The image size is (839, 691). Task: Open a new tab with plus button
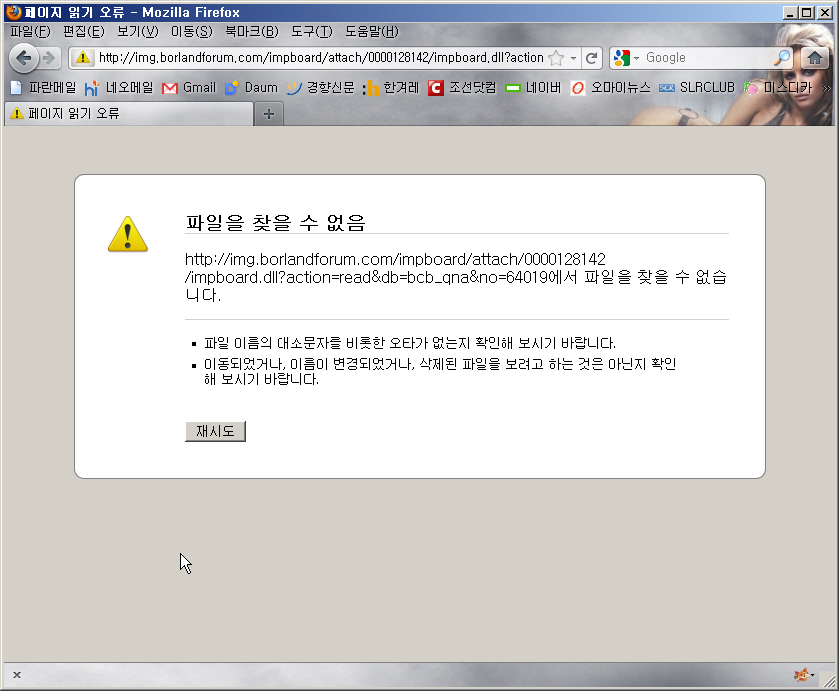[268, 114]
